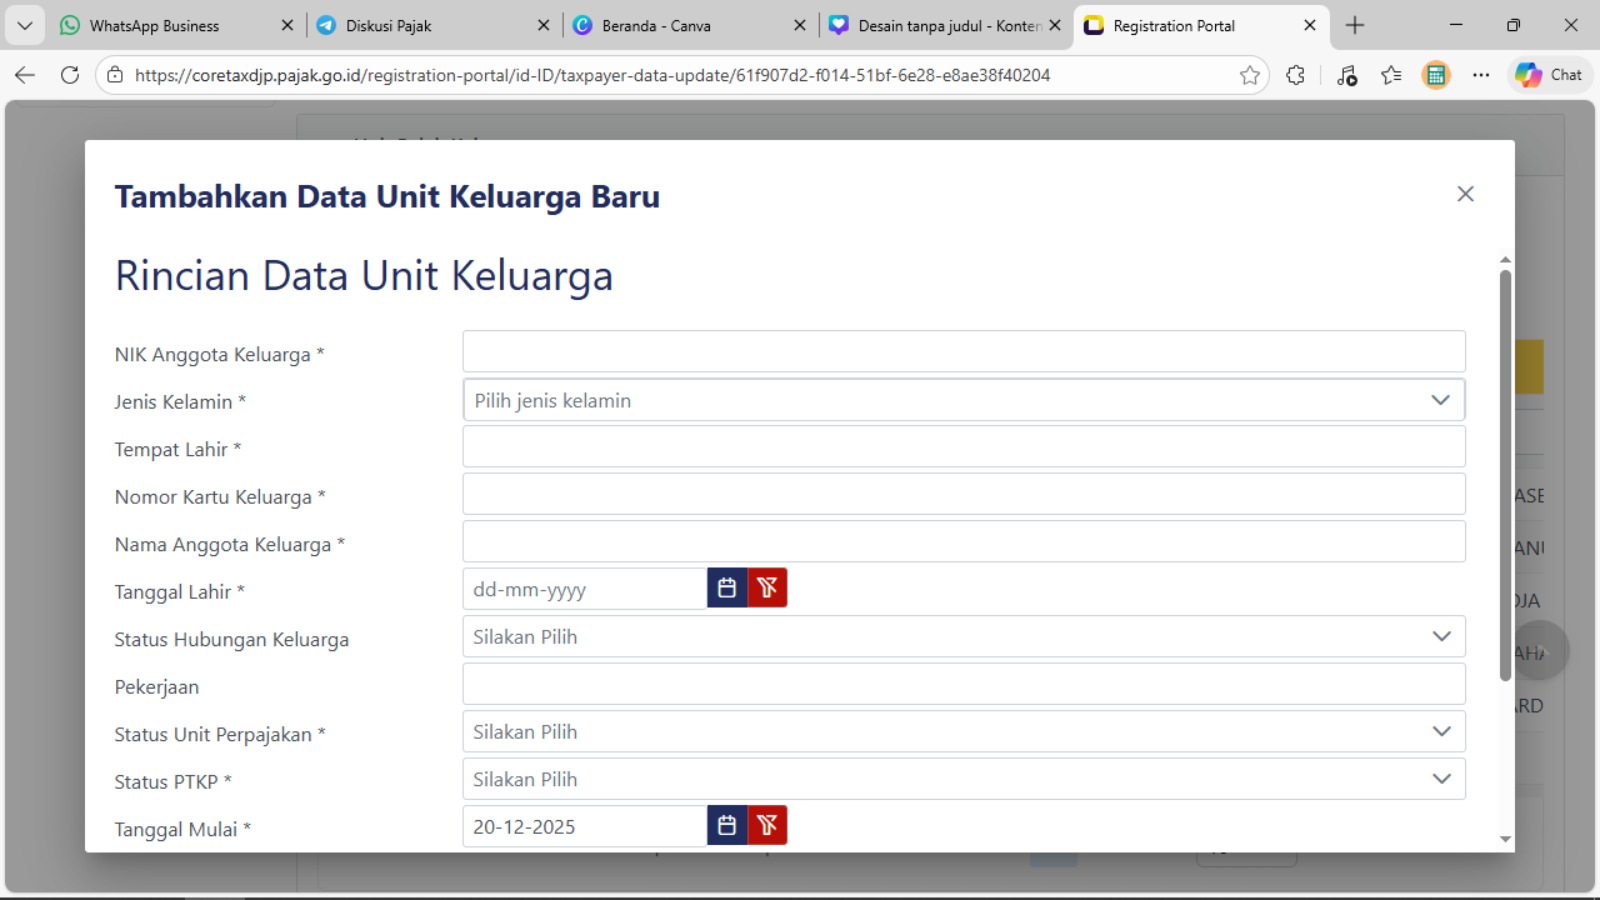Open a new browser tab

click(1355, 26)
